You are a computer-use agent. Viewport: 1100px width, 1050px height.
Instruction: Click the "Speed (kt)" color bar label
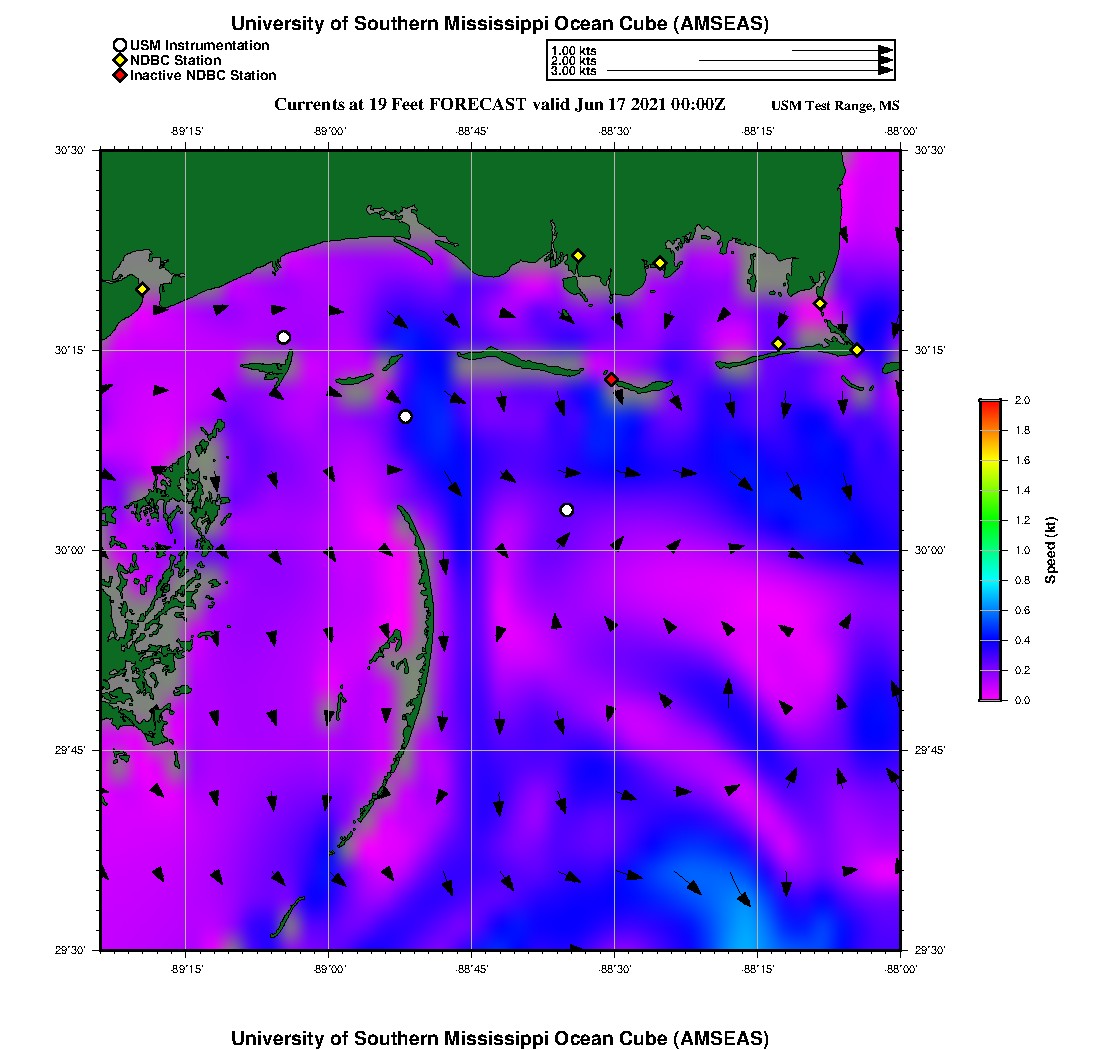pos(1050,550)
